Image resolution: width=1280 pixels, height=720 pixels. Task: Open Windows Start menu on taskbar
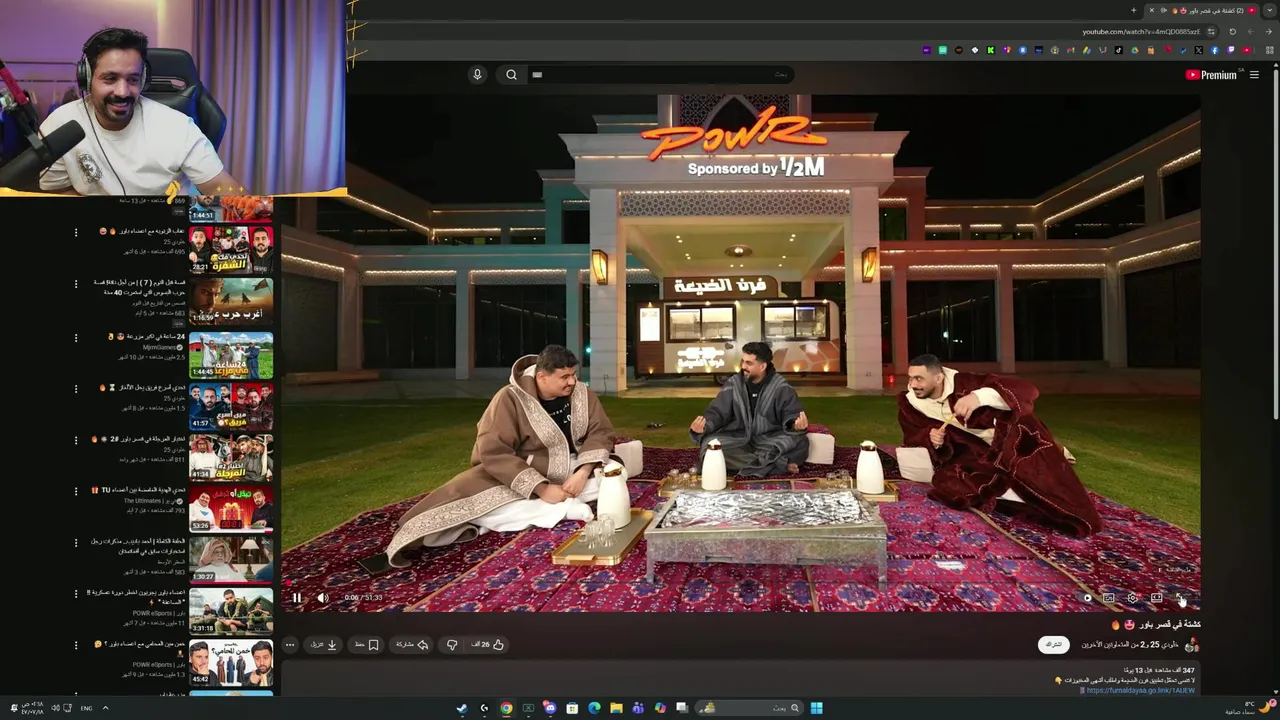[x=816, y=708]
